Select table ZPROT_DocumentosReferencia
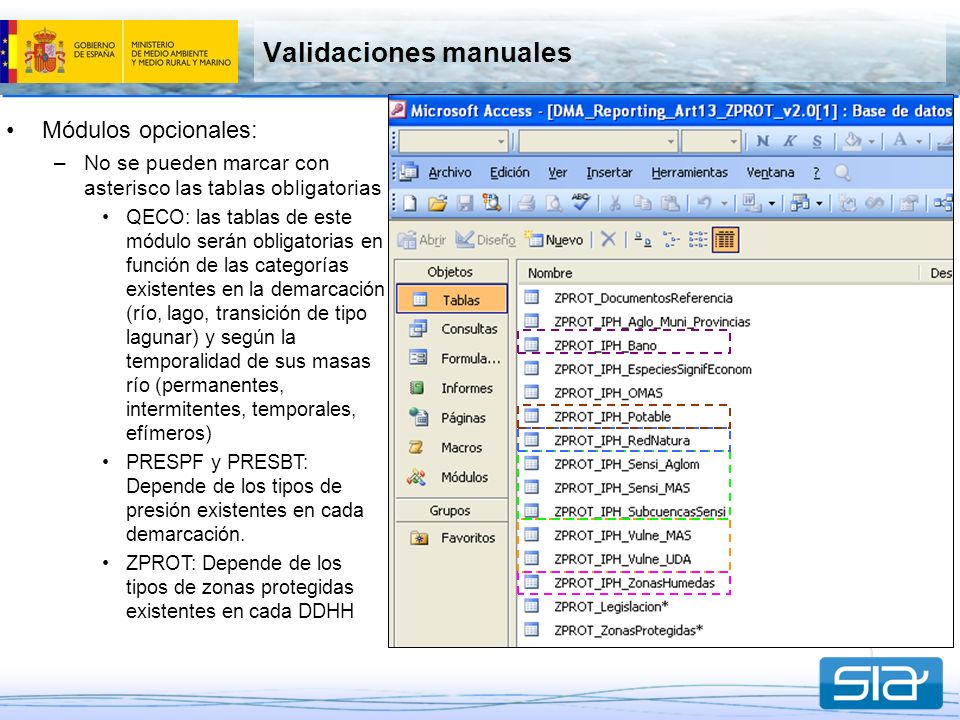Screen dimensions: 960x720 (x=628, y=298)
